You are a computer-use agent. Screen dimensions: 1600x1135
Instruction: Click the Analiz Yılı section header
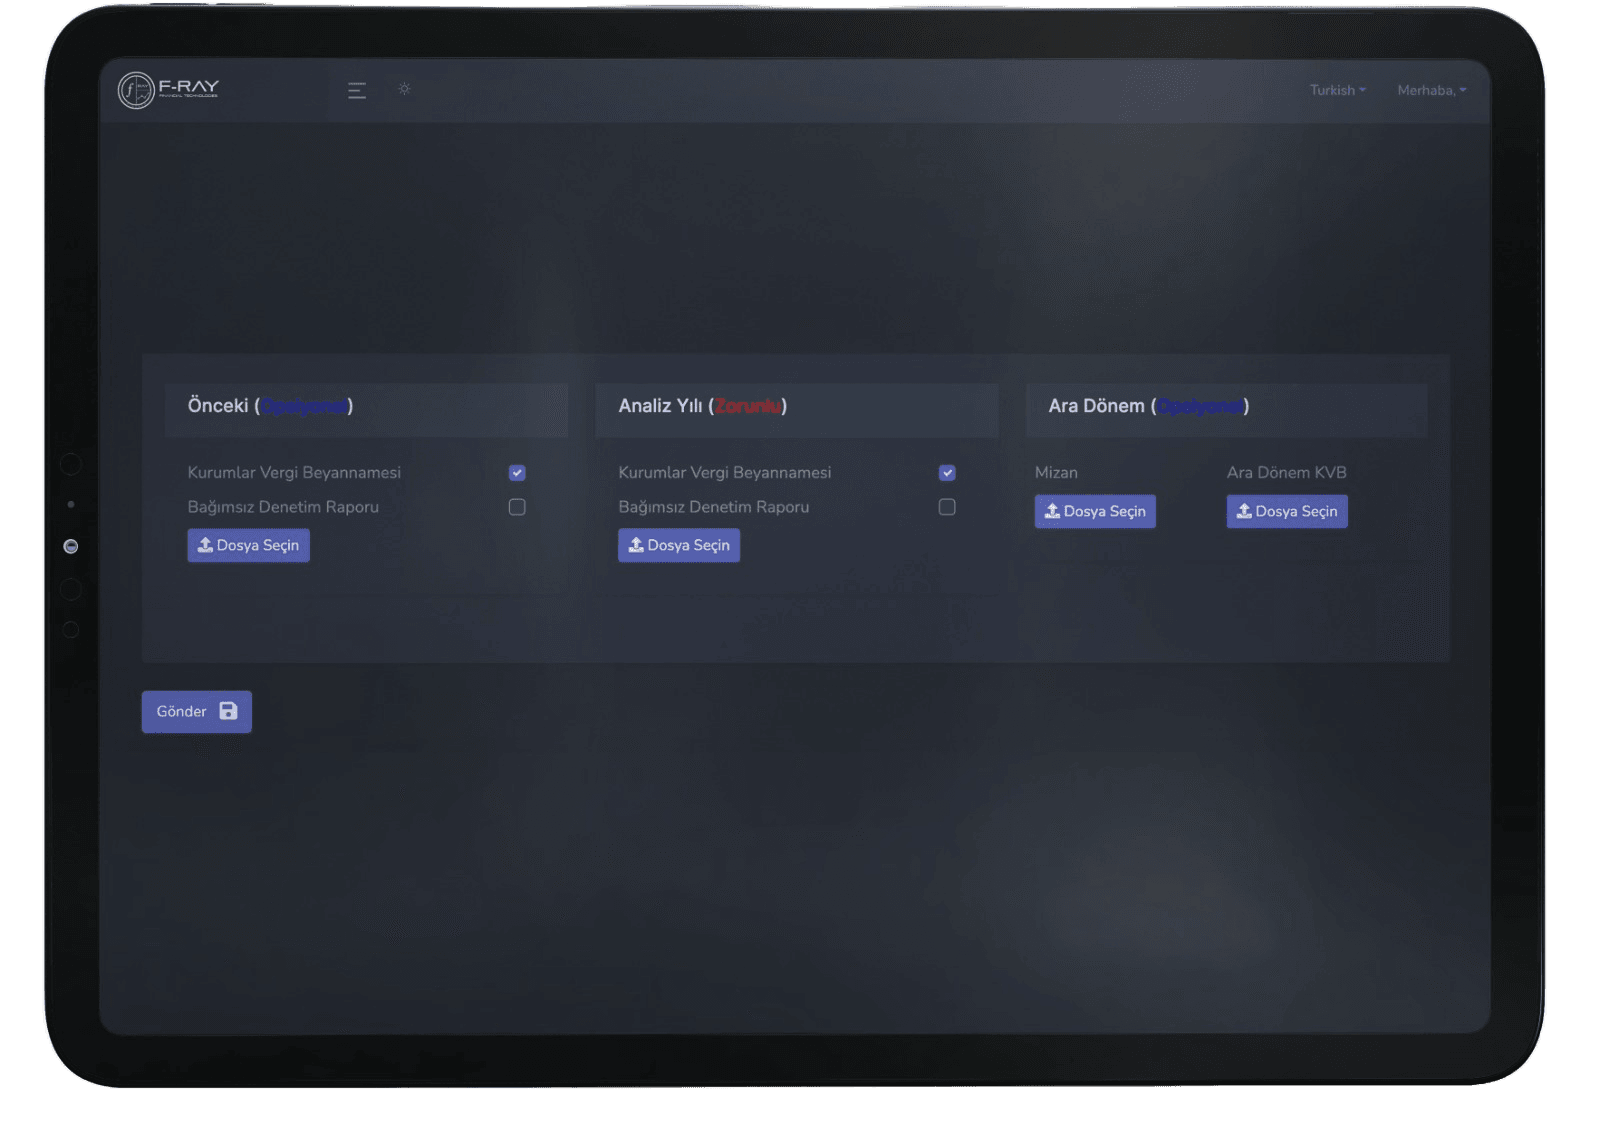(x=797, y=410)
